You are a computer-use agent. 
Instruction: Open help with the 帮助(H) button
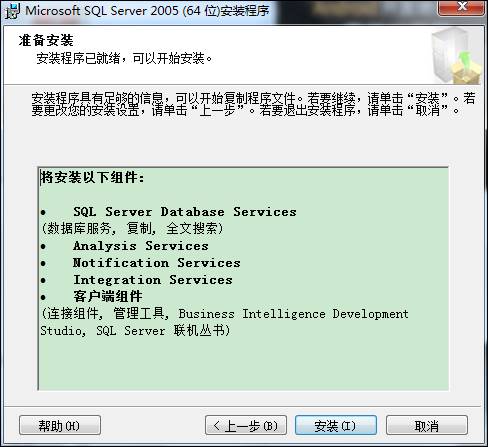click(x=60, y=425)
